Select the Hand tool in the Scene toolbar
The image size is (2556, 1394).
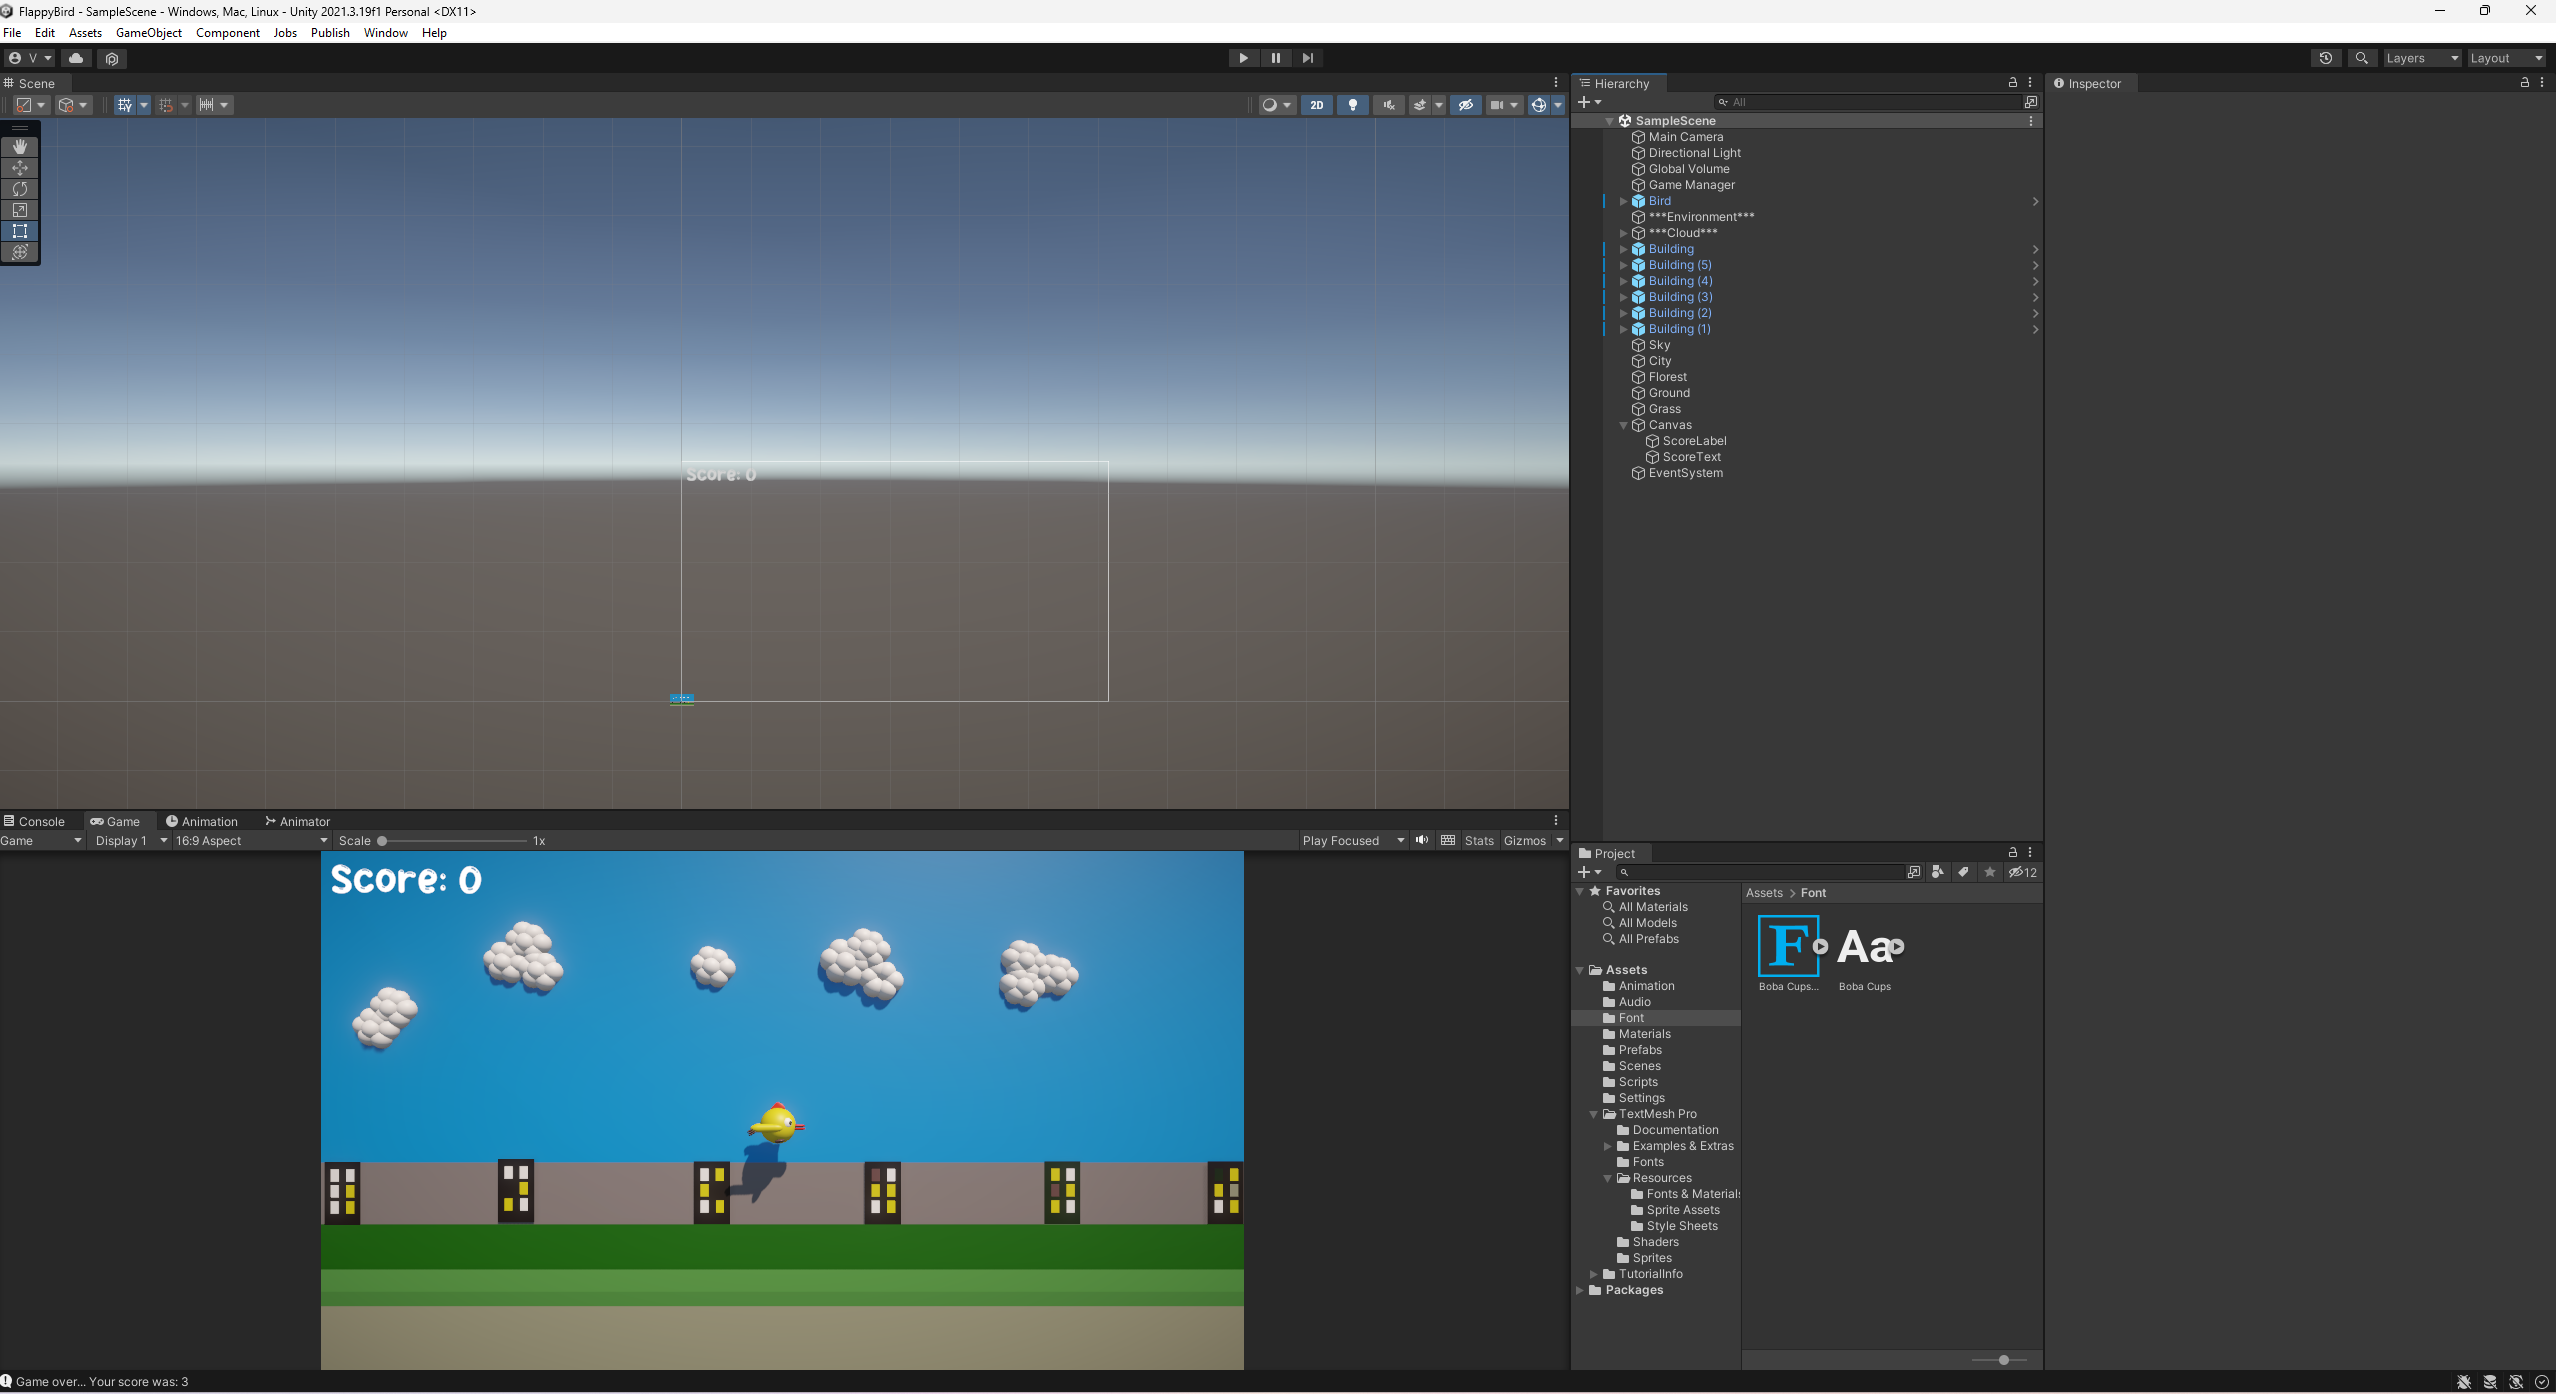click(20, 146)
